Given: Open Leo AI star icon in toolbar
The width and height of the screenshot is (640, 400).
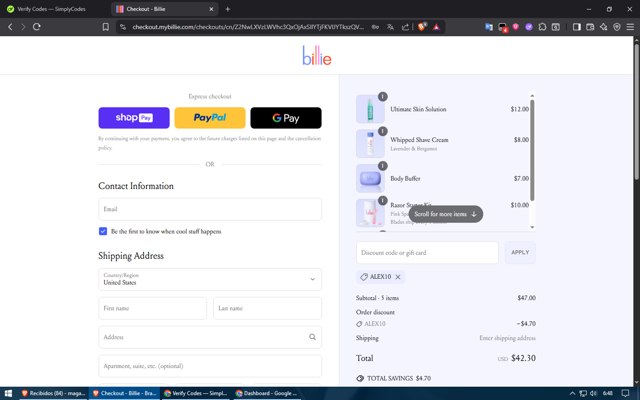Looking at the screenshot, I should tap(603, 27).
